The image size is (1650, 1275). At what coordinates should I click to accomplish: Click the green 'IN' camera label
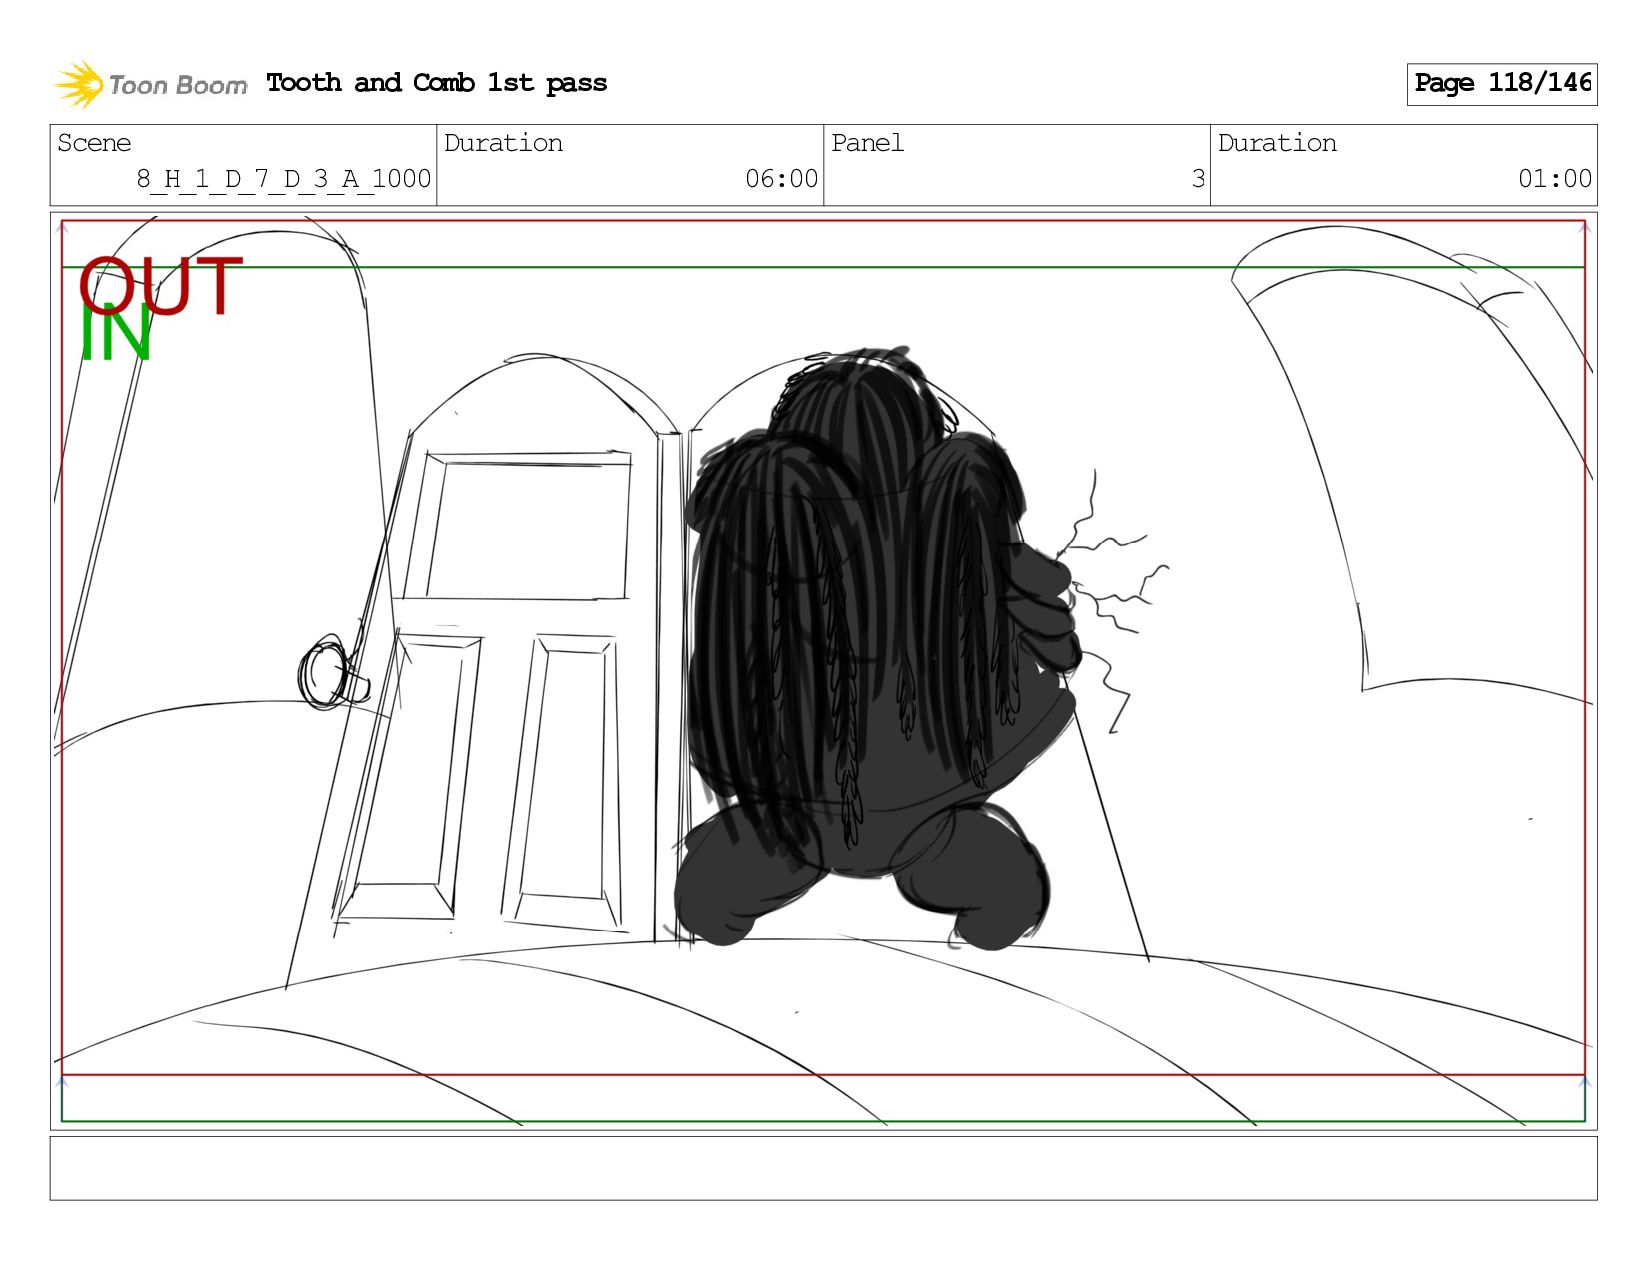pyautogui.click(x=115, y=334)
